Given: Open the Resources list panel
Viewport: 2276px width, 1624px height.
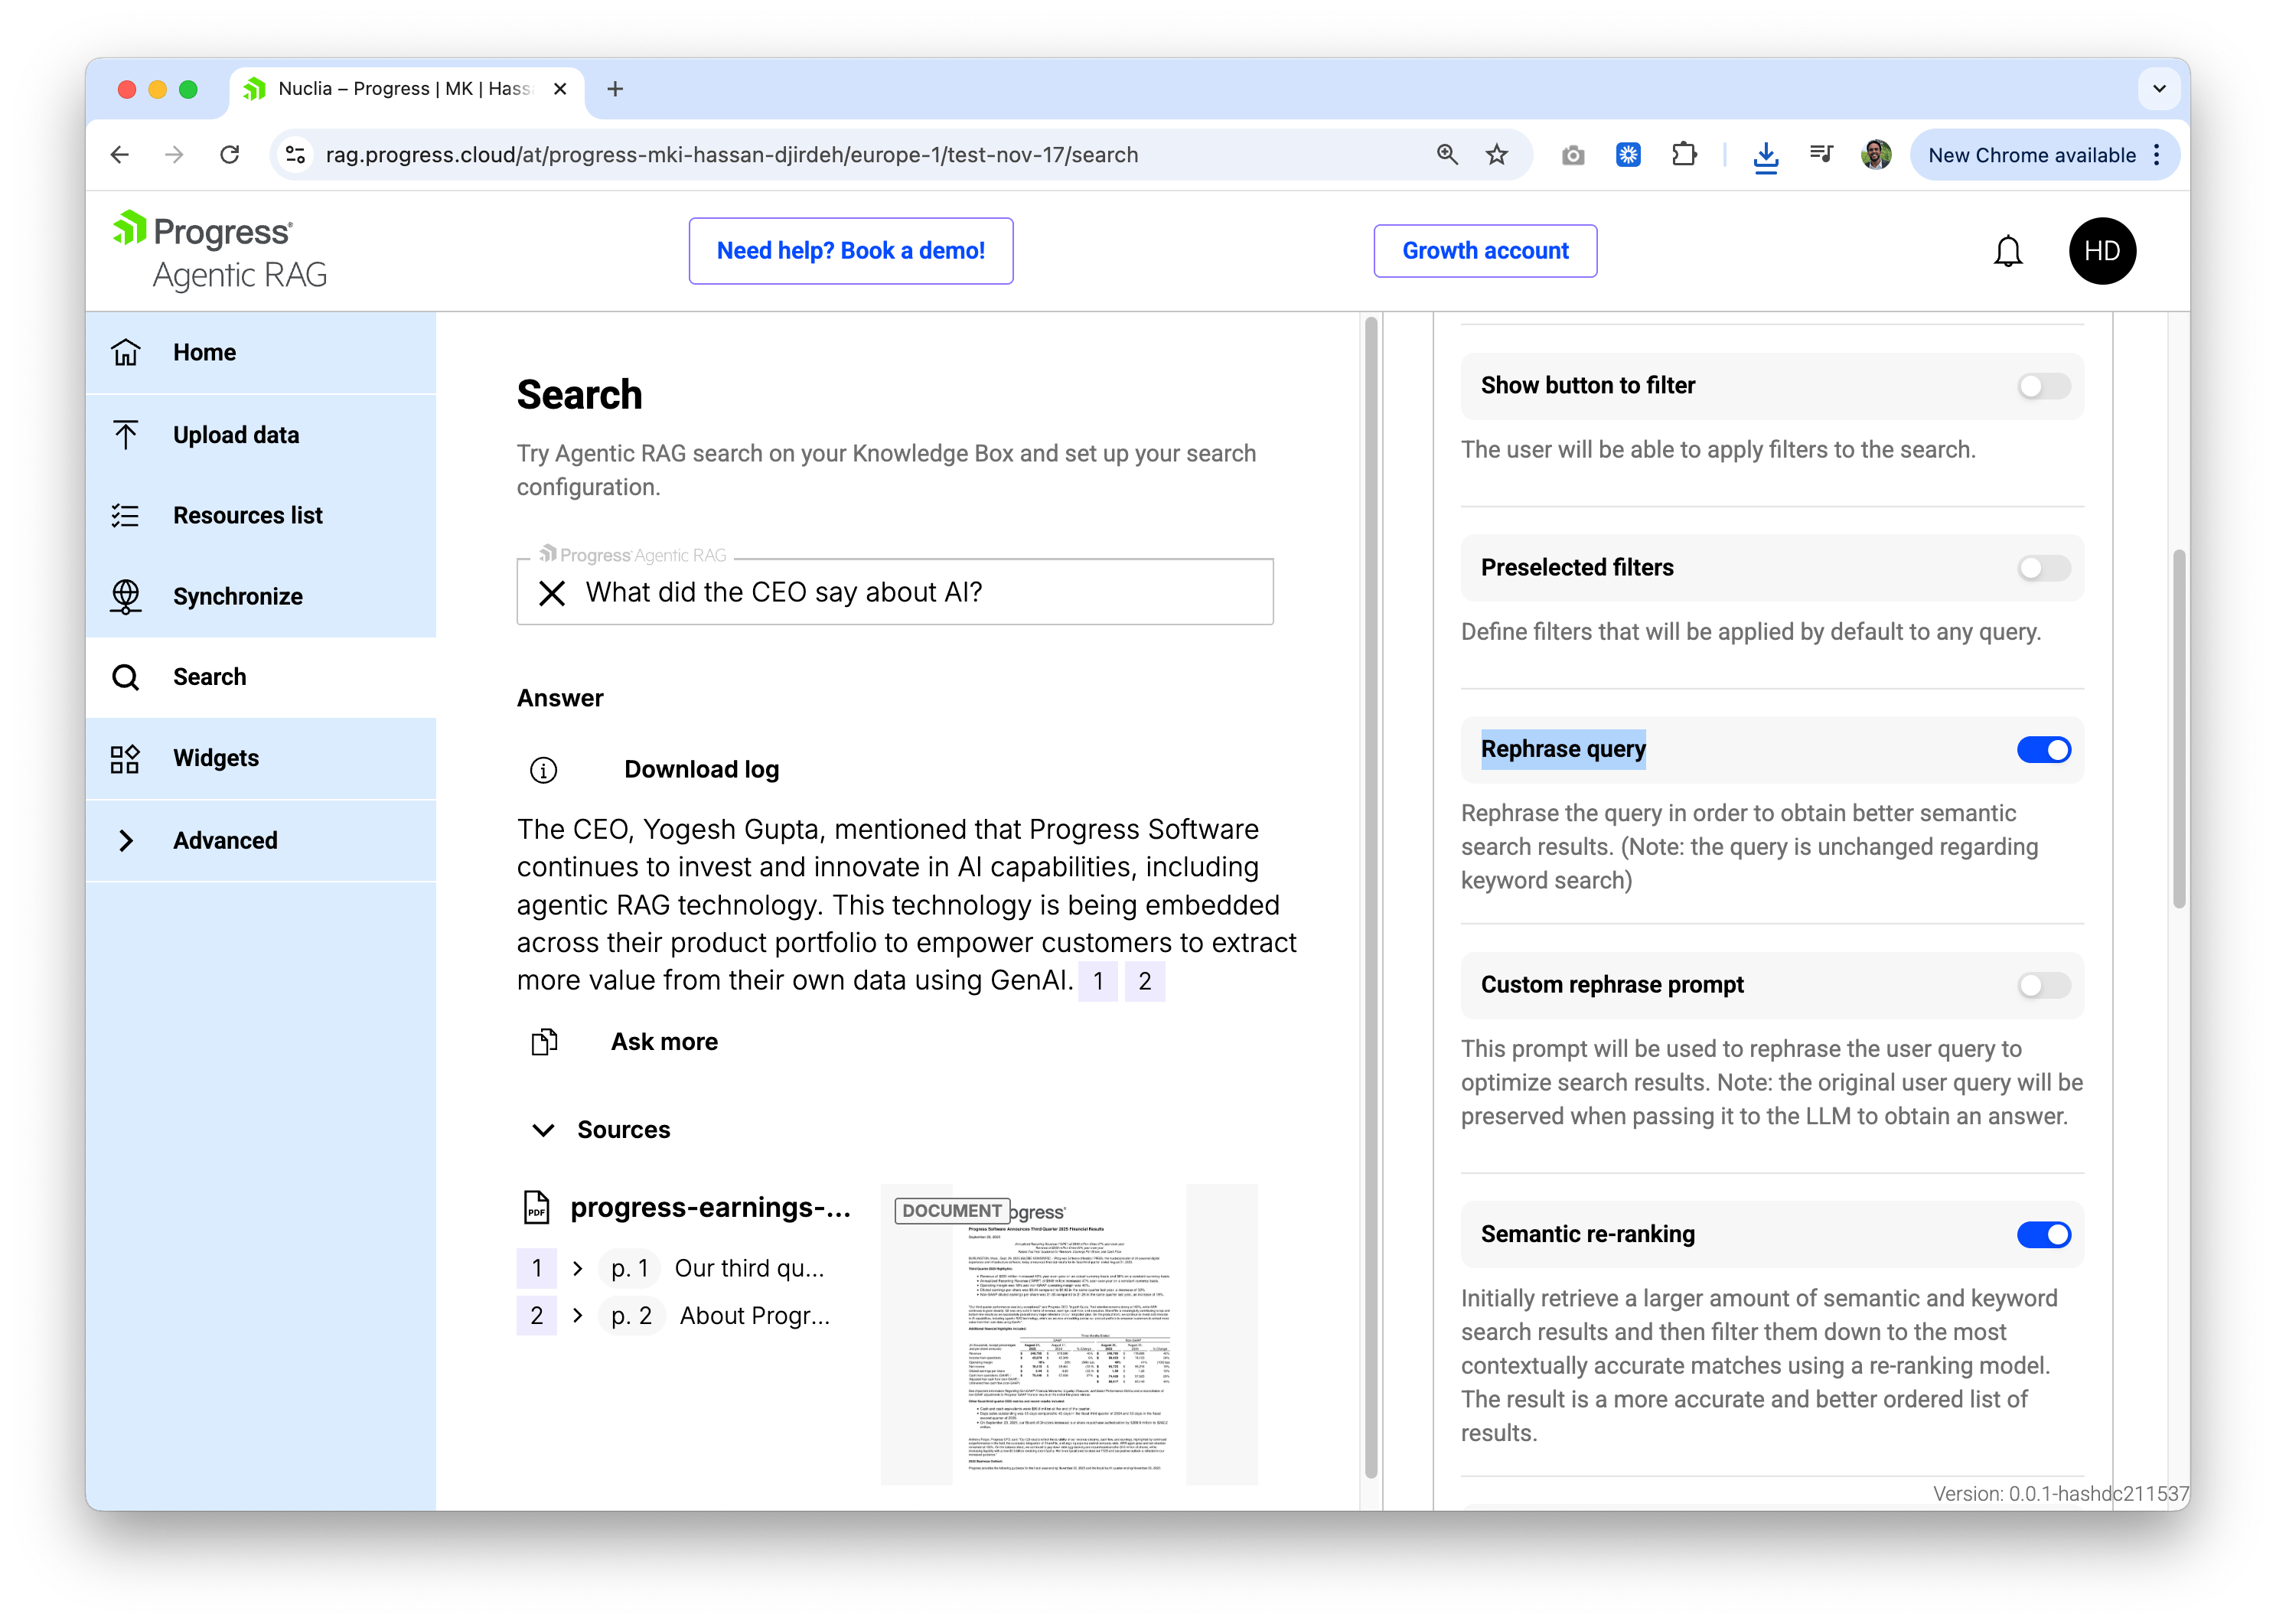Looking at the screenshot, I should 247,516.
